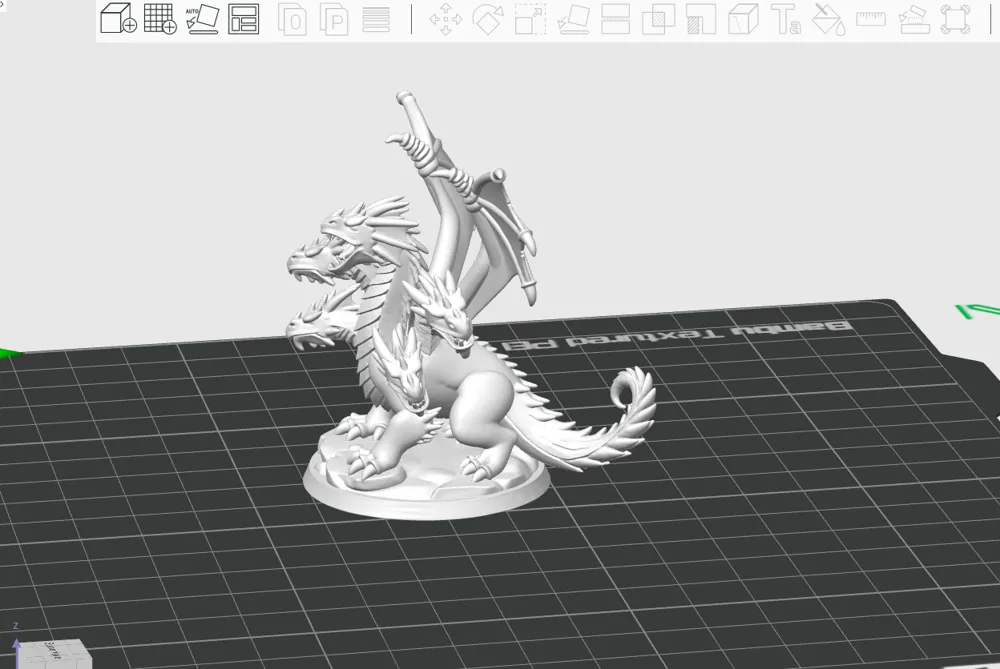This screenshot has width=1000, height=669.
Task: Select the Measure ruler tool
Action: [871, 19]
